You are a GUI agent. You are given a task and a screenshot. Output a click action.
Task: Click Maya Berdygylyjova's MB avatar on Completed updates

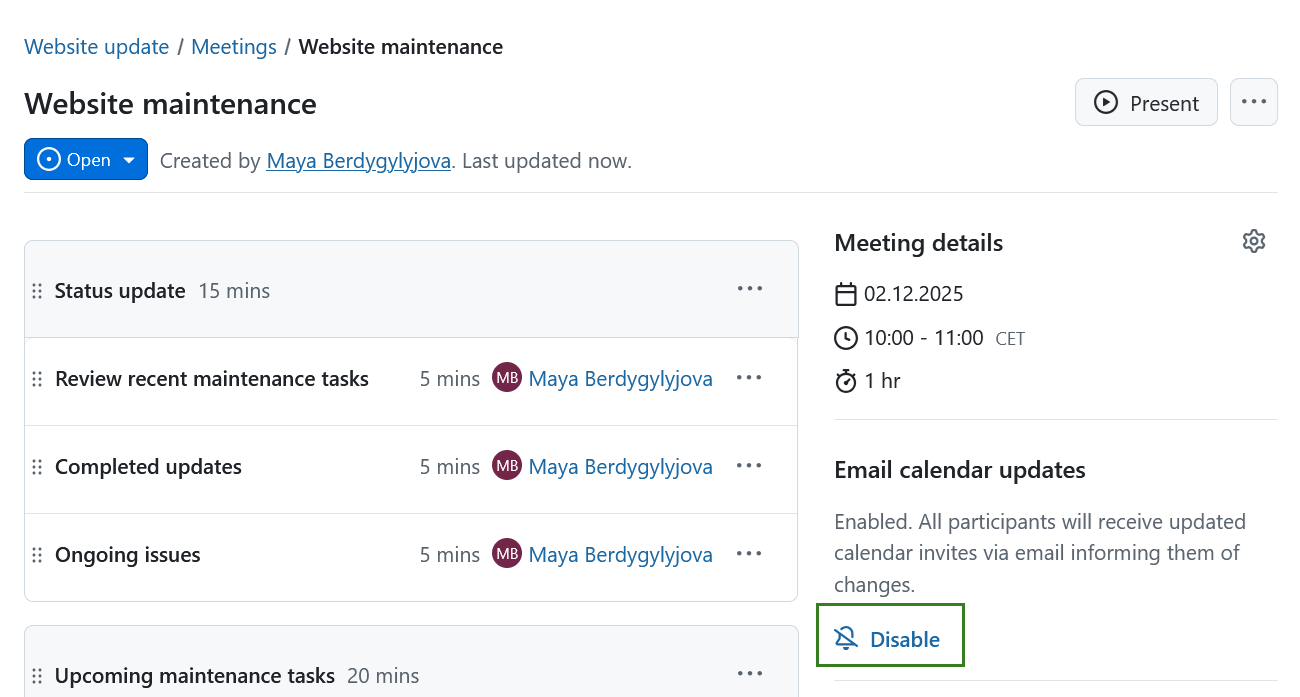pyautogui.click(x=507, y=465)
